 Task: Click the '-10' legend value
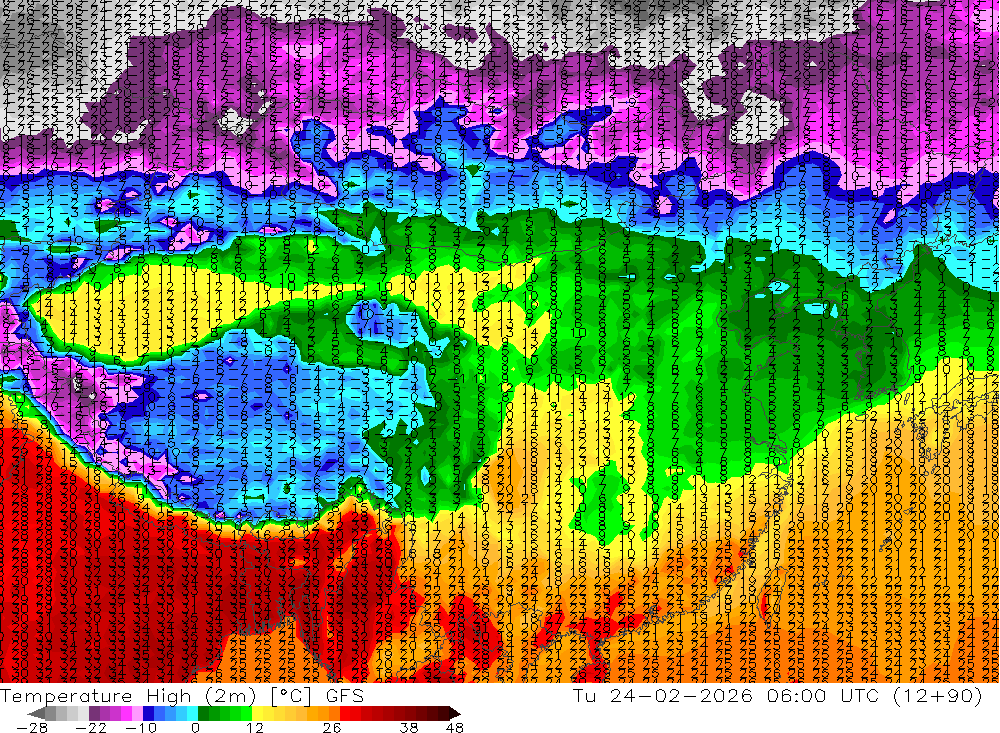click(x=141, y=728)
